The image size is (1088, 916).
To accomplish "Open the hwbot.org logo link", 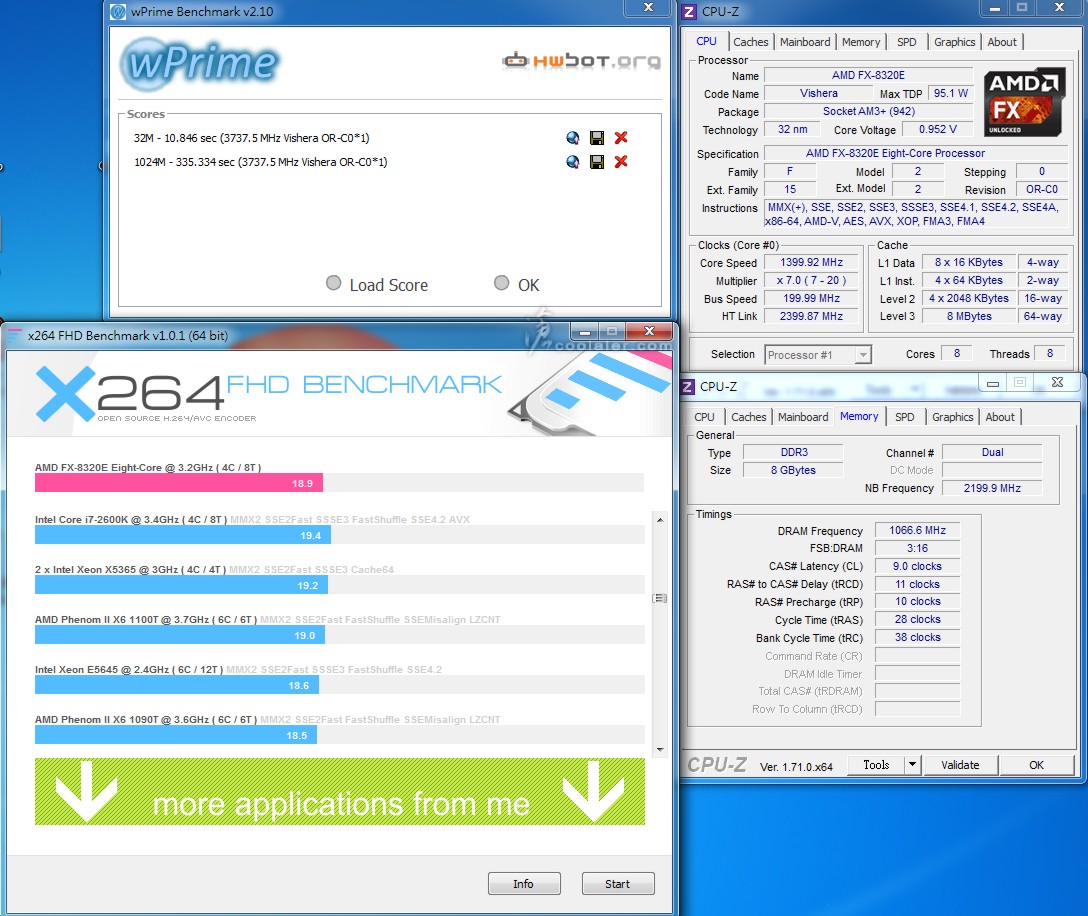I will coord(581,61).
